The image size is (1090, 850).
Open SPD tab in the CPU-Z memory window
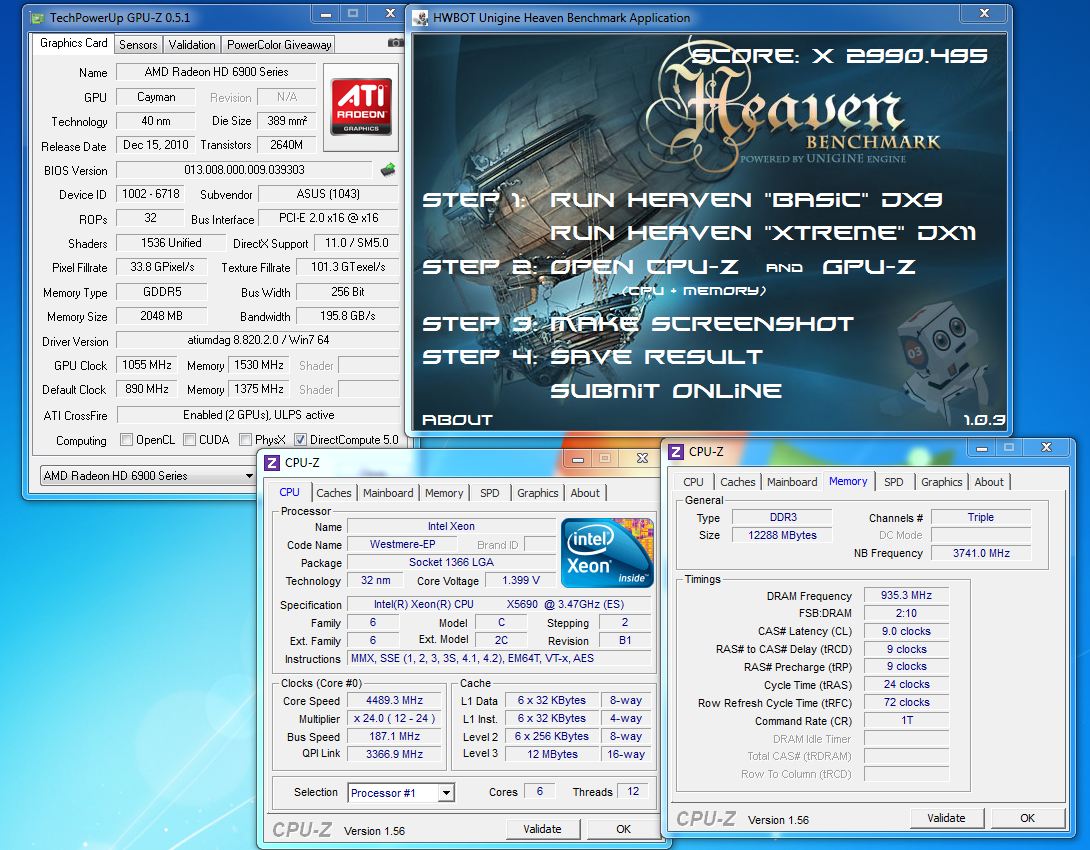pos(894,482)
